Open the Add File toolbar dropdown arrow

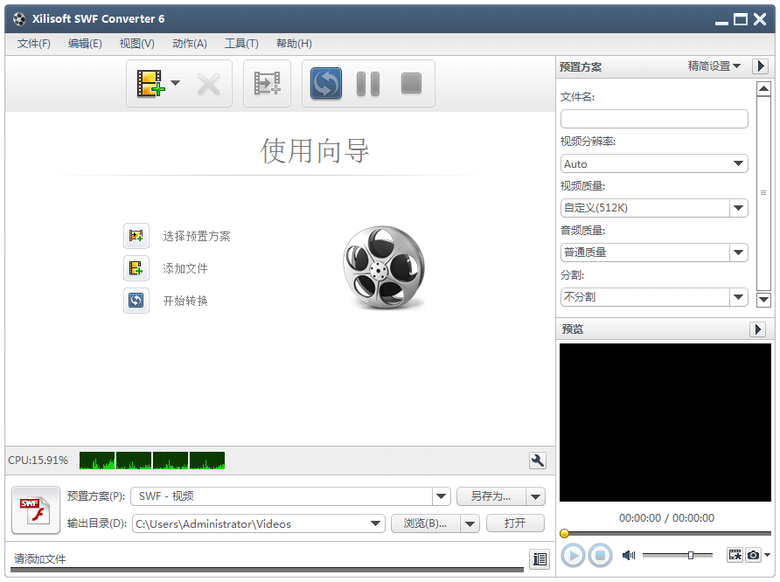pos(175,83)
